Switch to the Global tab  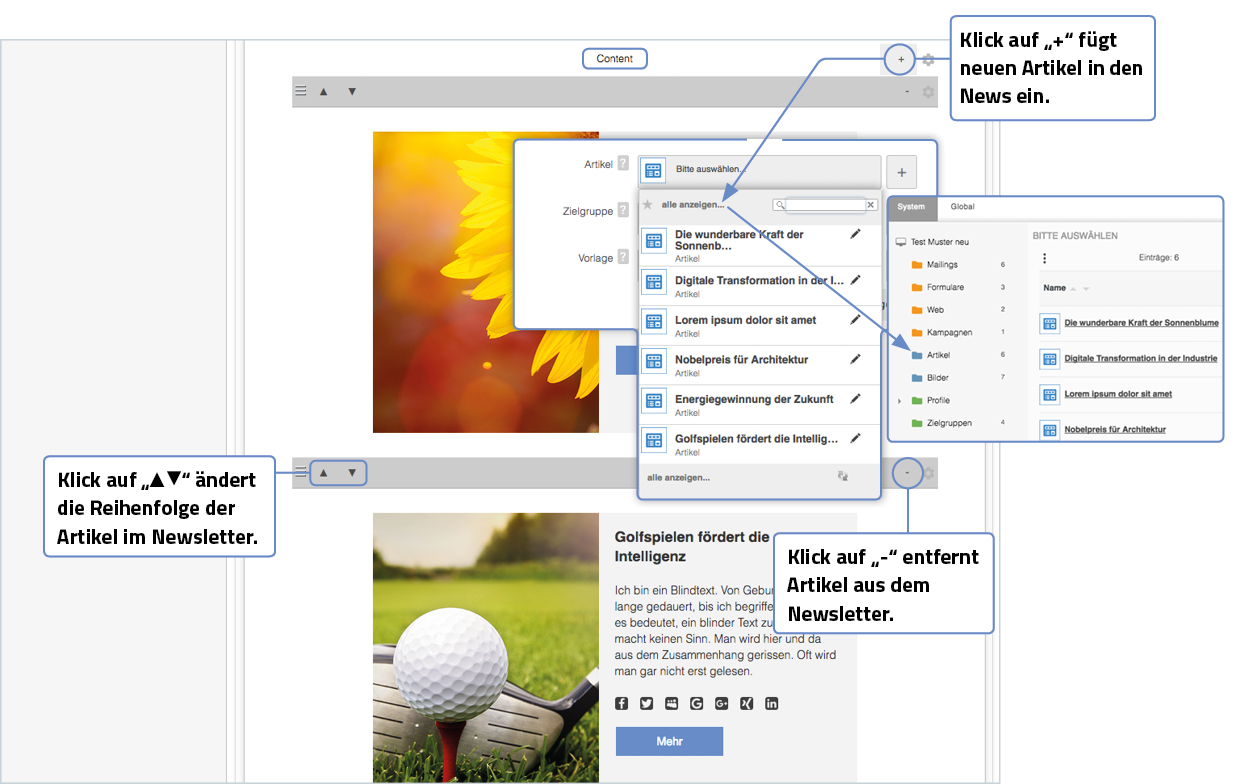(962, 207)
